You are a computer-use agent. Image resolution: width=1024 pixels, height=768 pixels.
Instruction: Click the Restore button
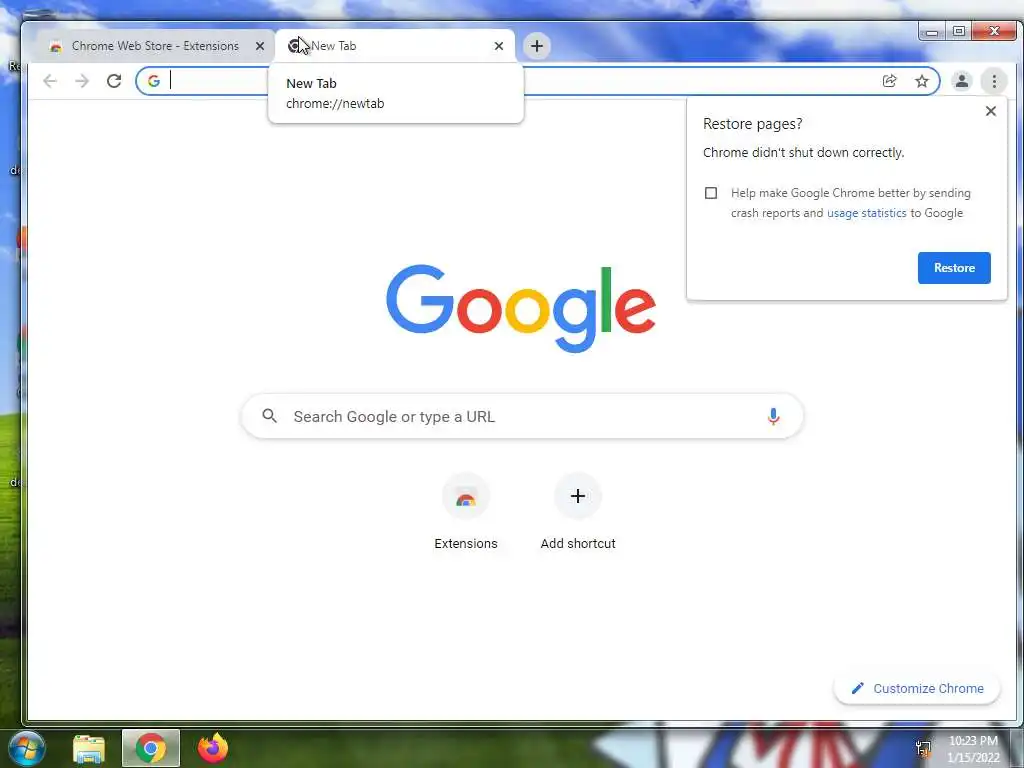pyautogui.click(x=954, y=268)
